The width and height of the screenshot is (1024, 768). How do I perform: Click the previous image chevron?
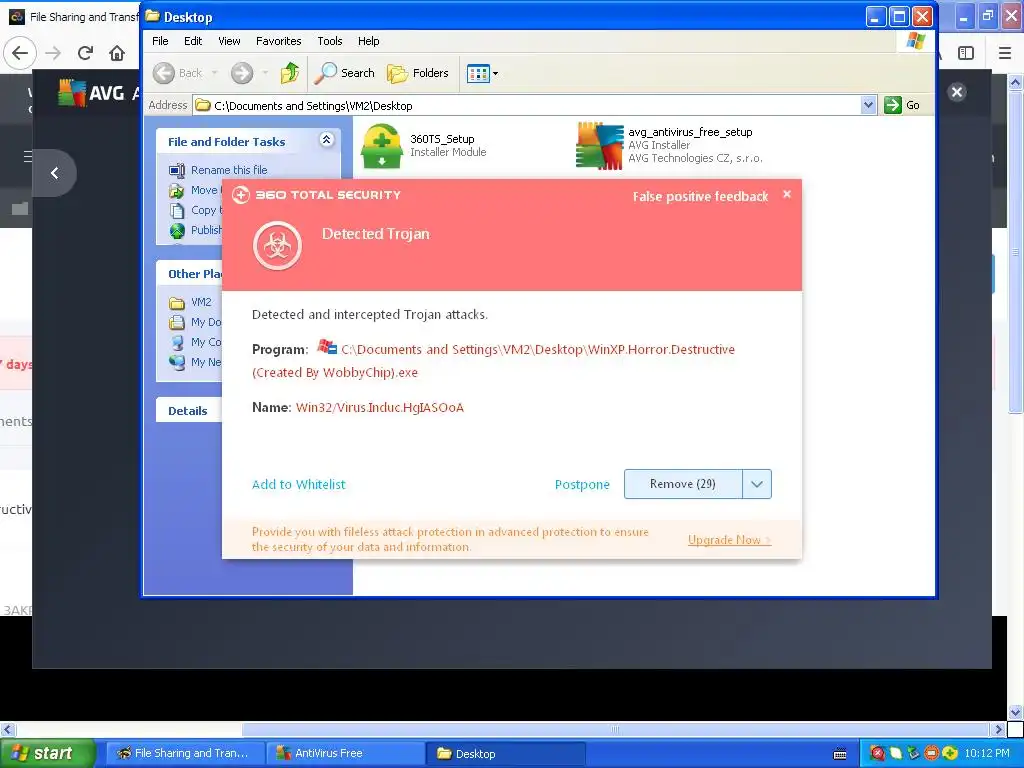click(55, 173)
